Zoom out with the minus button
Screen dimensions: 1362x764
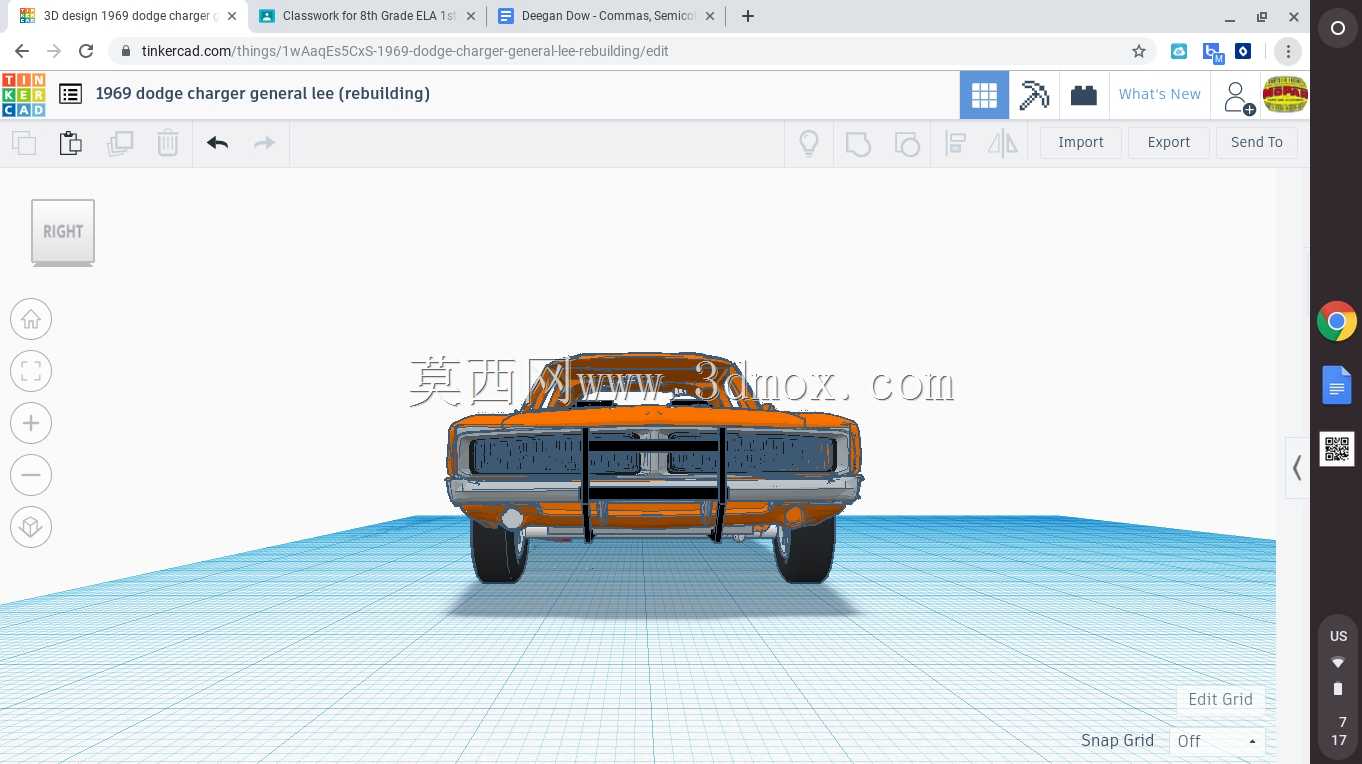pos(31,475)
